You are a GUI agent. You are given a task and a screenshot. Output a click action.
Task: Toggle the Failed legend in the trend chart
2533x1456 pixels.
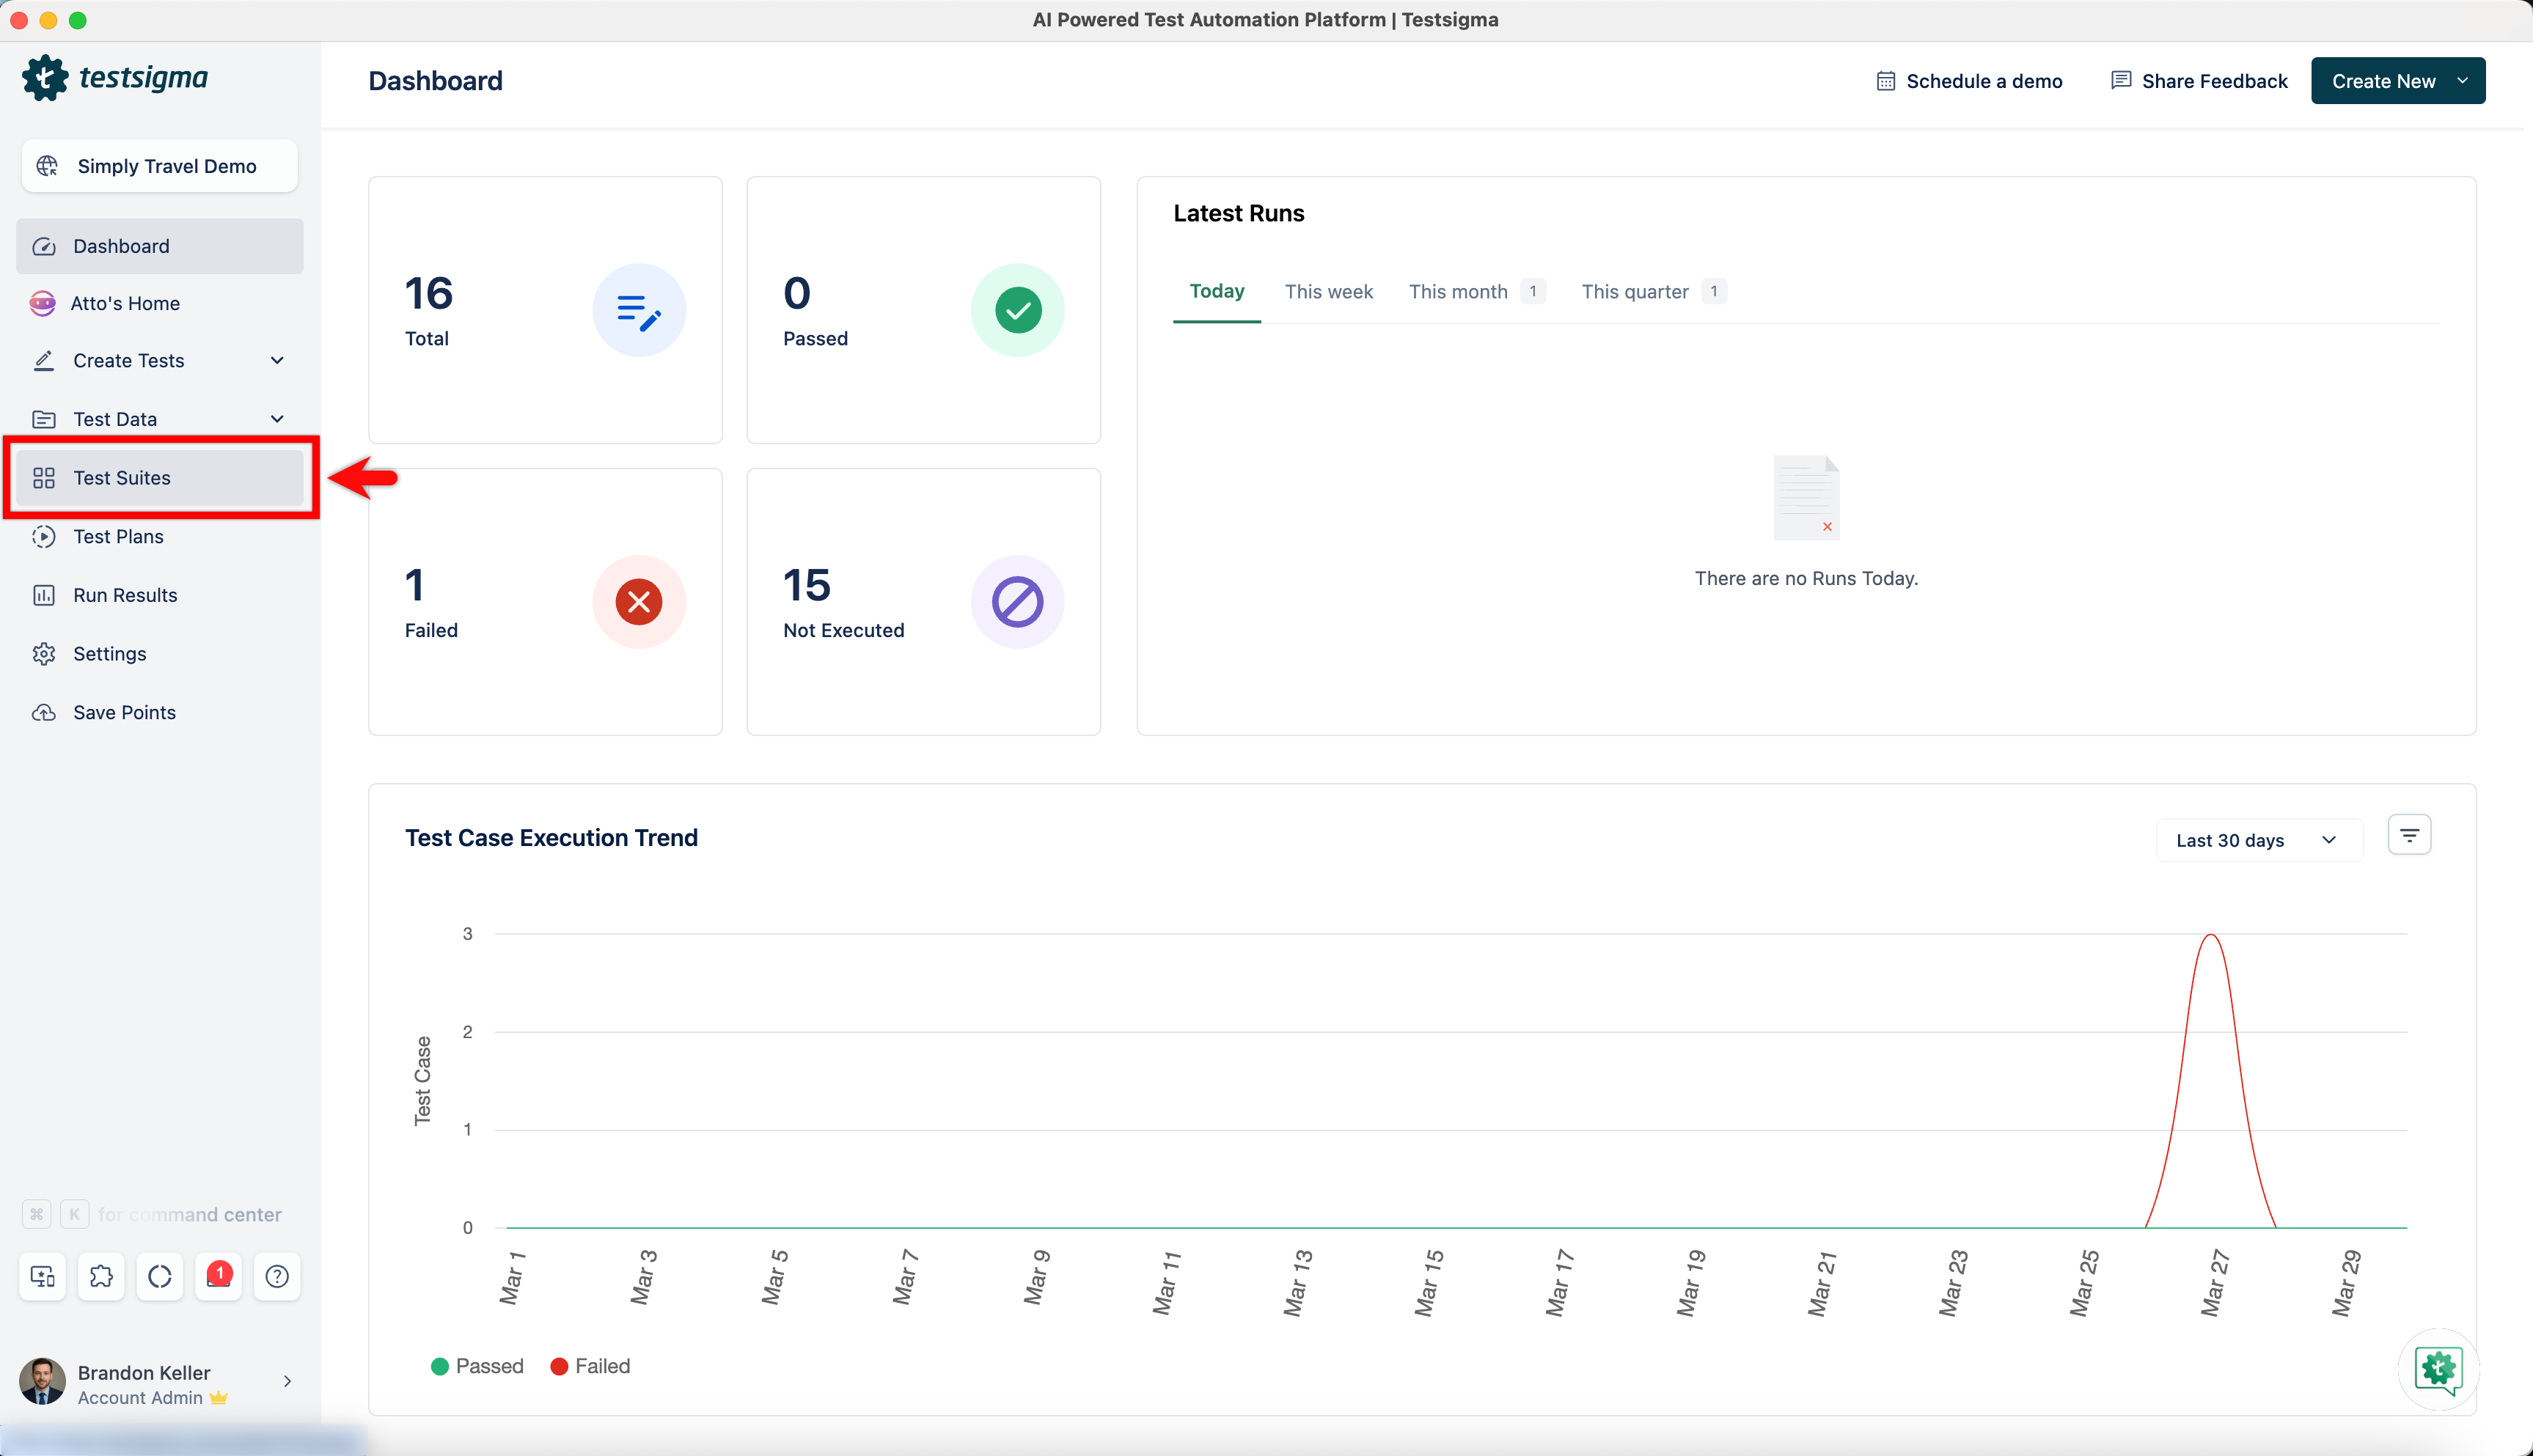coord(590,1366)
